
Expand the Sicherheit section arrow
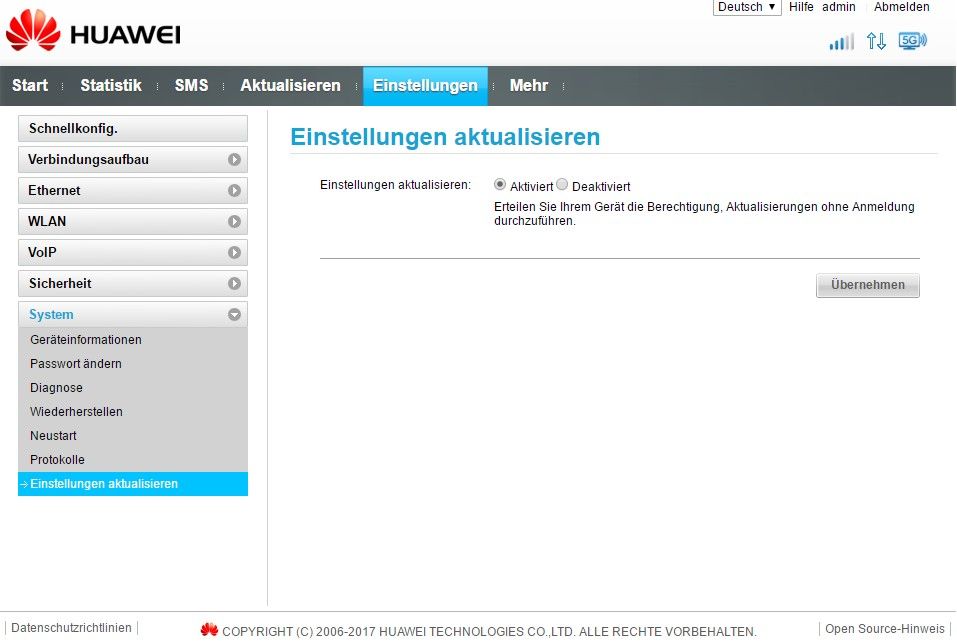point(234,284)
